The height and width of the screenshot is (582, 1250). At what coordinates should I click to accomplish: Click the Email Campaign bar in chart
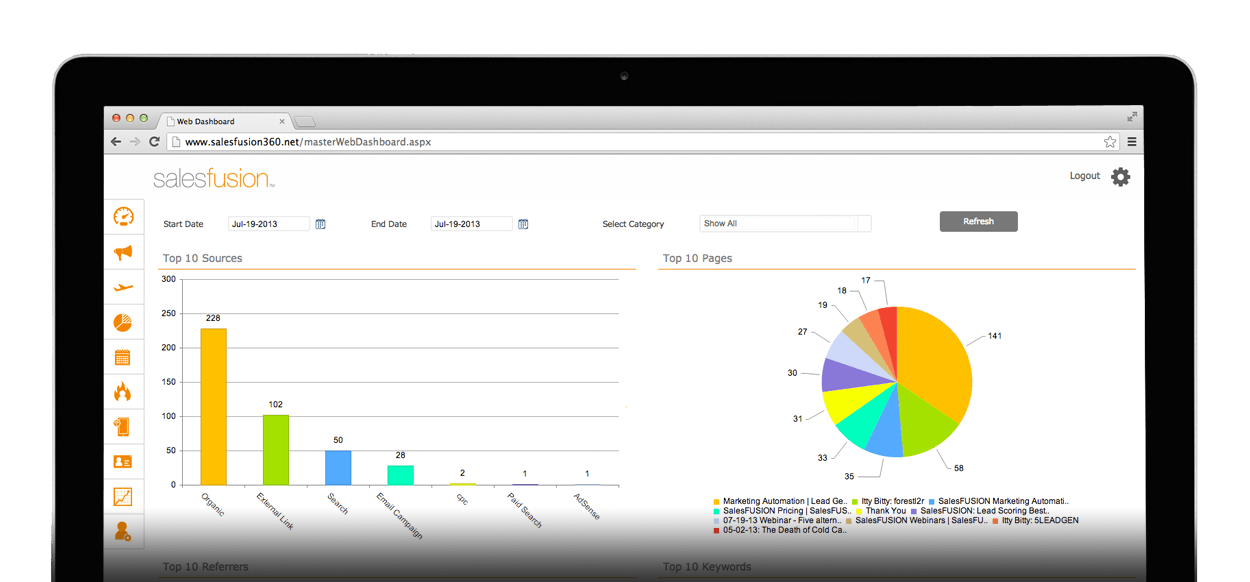[401, 475]
